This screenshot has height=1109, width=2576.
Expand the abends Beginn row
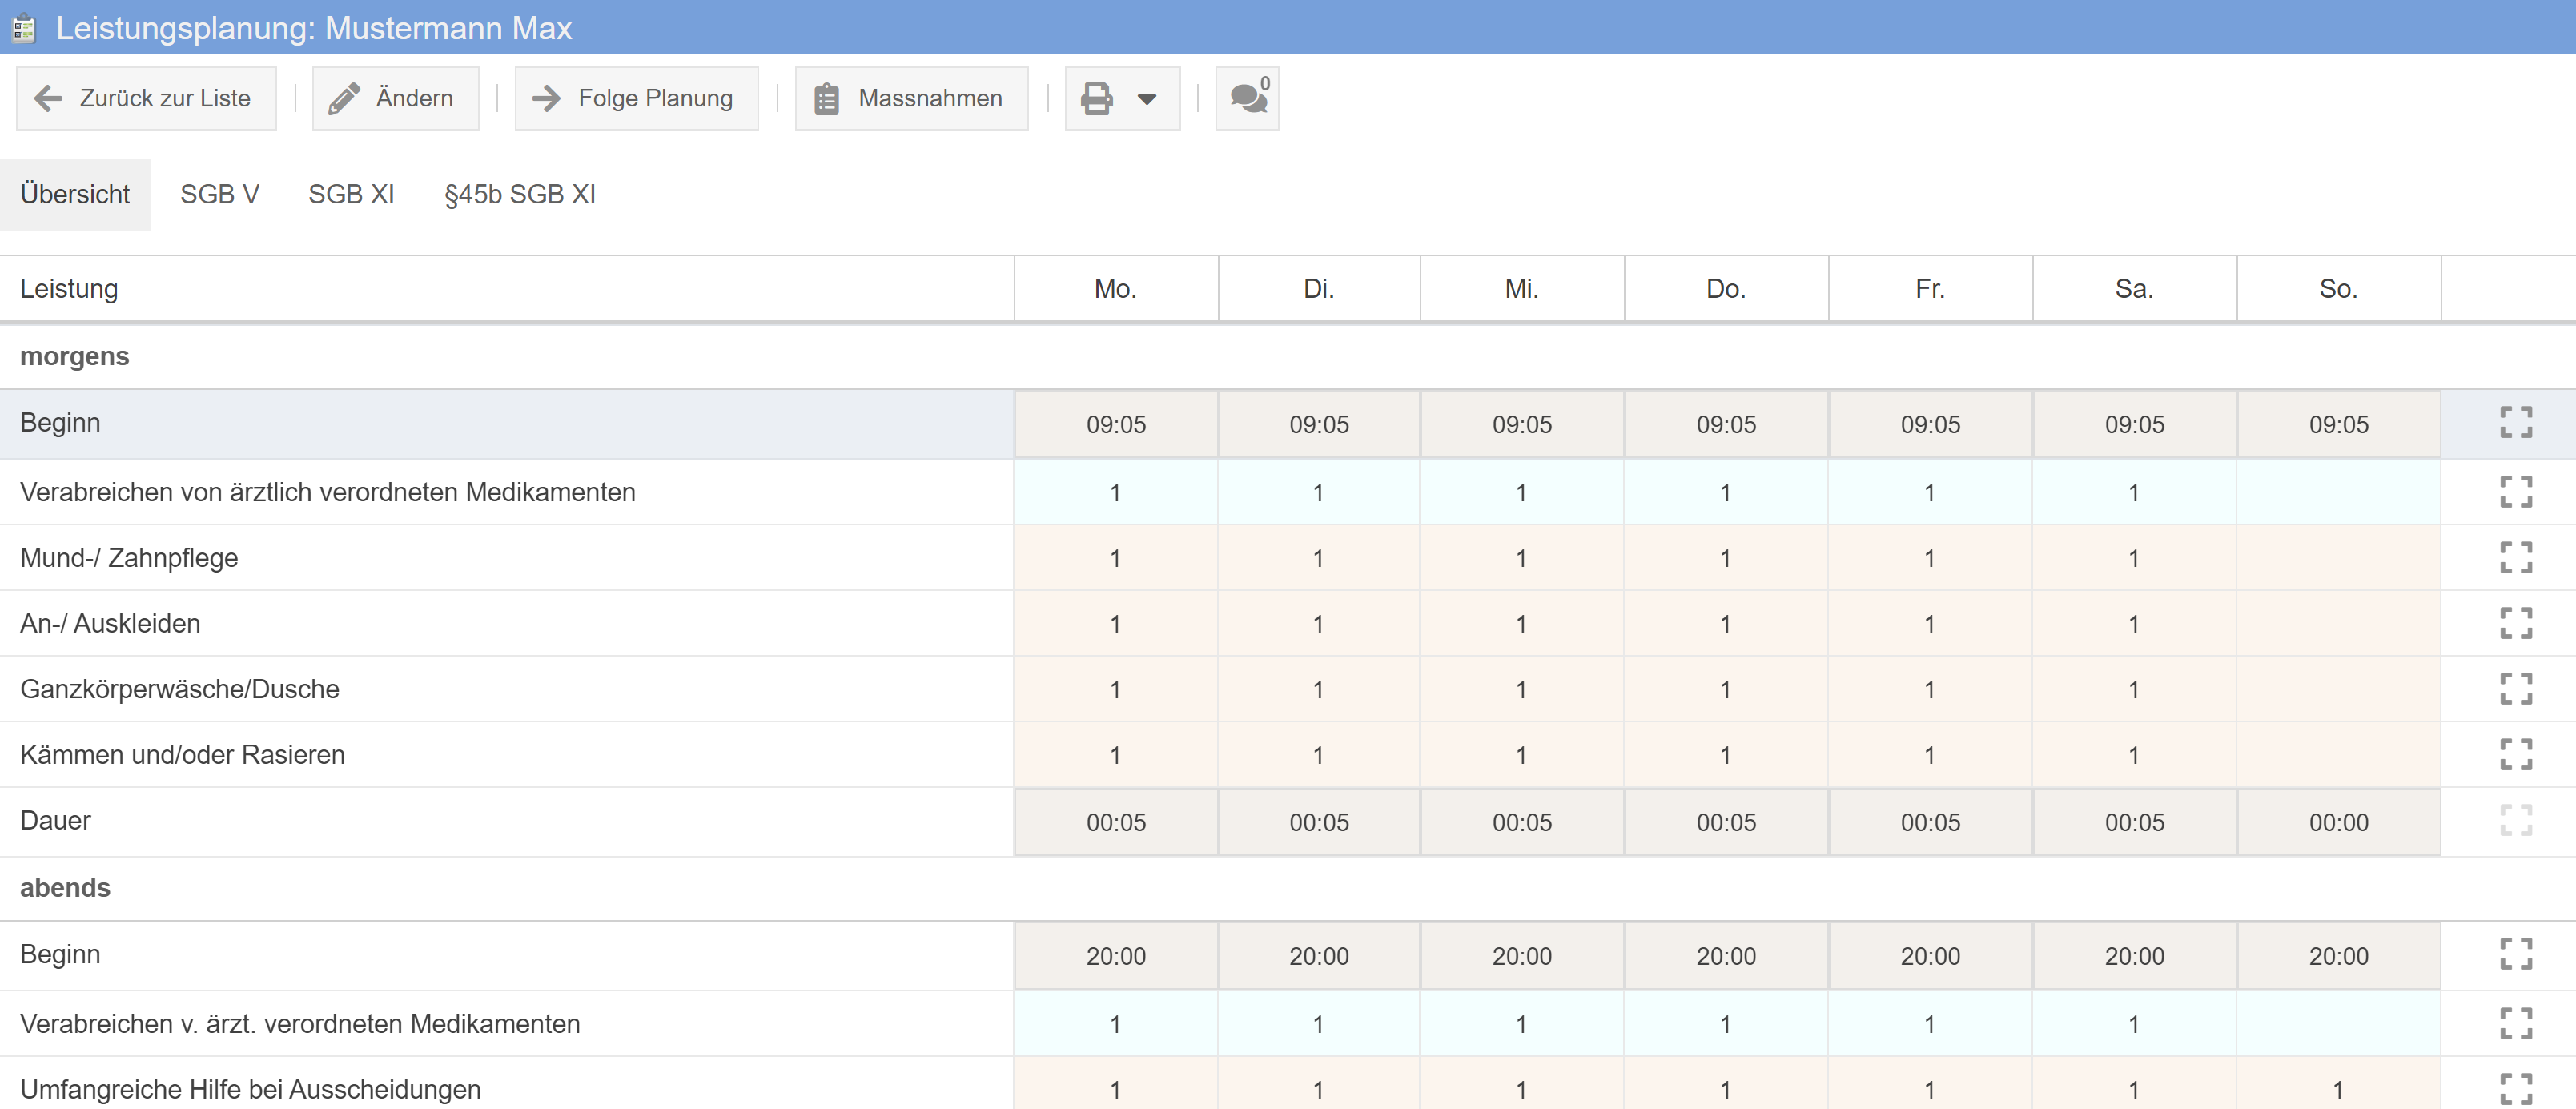point(2515,954)
